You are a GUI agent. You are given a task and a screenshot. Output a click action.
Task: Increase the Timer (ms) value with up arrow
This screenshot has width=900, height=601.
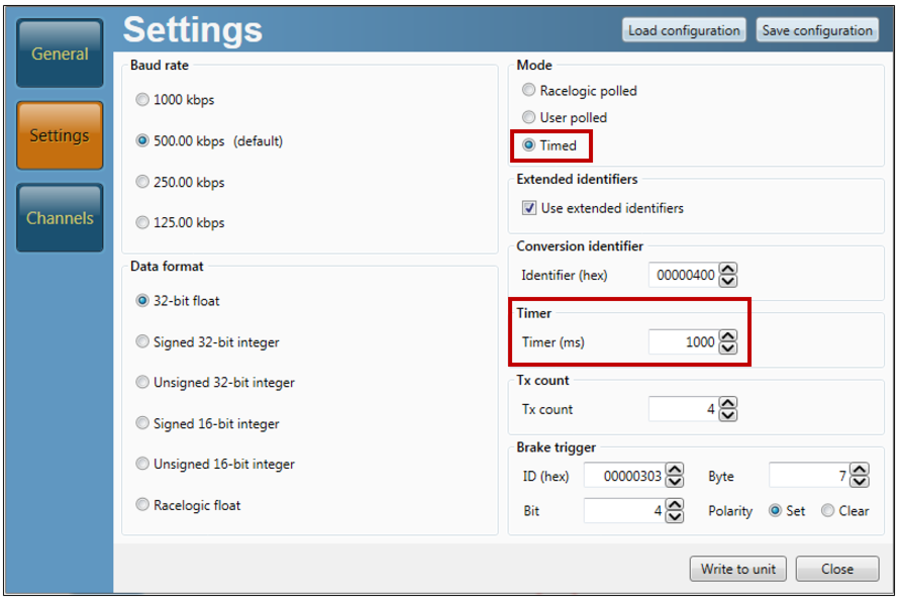(x=728, y=336)
